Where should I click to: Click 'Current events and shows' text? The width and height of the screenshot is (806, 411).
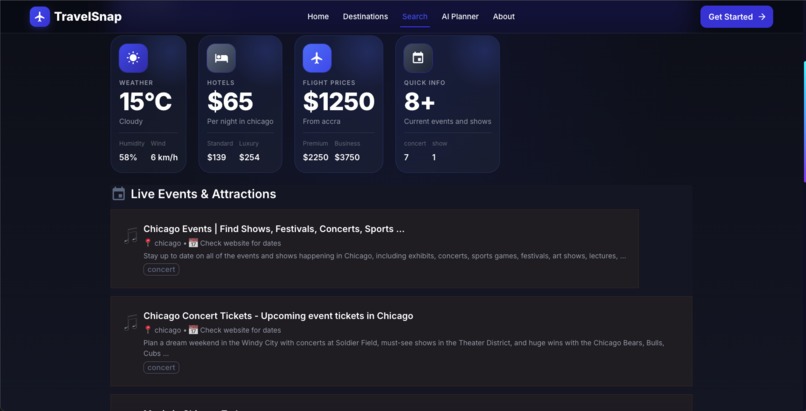448,122
